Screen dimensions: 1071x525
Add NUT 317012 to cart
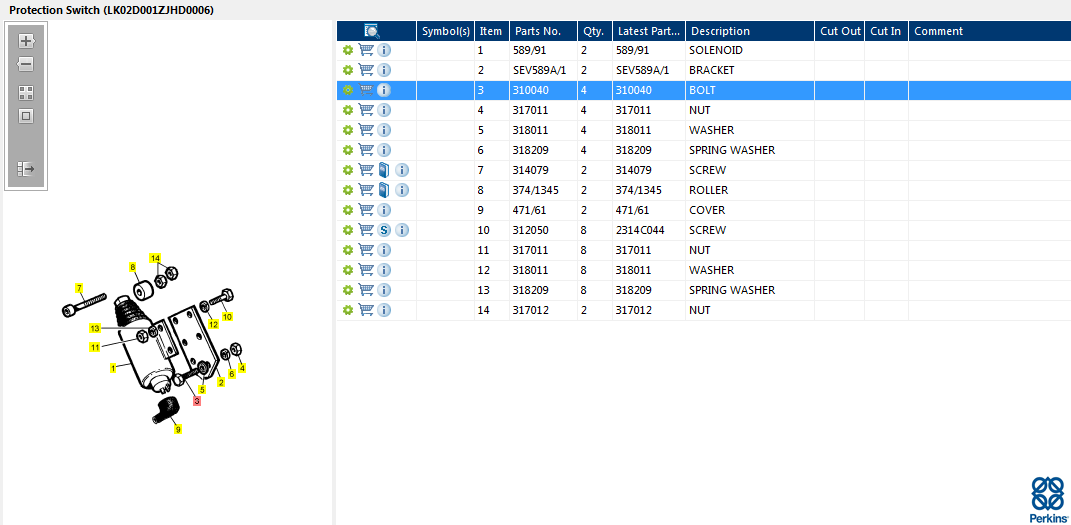click(366, 310)
